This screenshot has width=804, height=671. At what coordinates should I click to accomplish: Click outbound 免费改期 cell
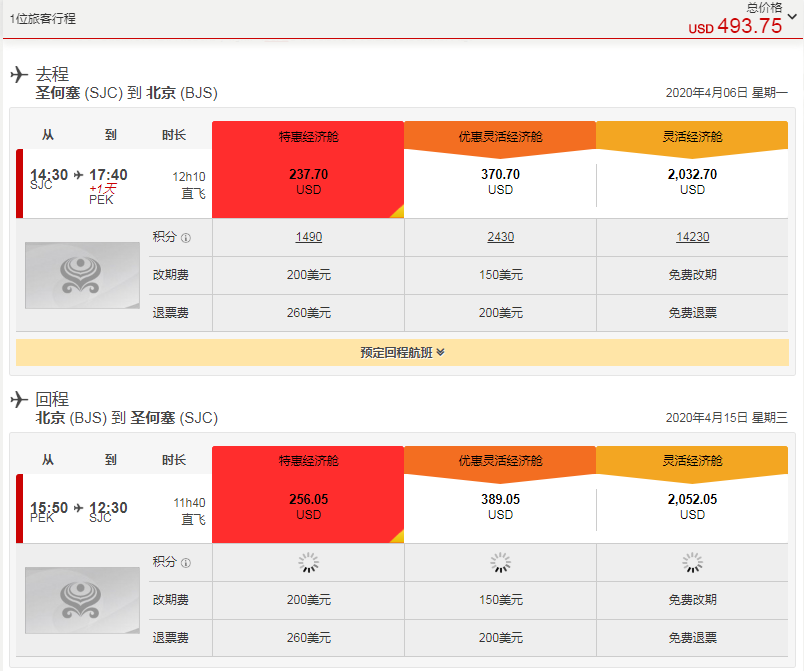pyautogui.click(x=692, y=275)
